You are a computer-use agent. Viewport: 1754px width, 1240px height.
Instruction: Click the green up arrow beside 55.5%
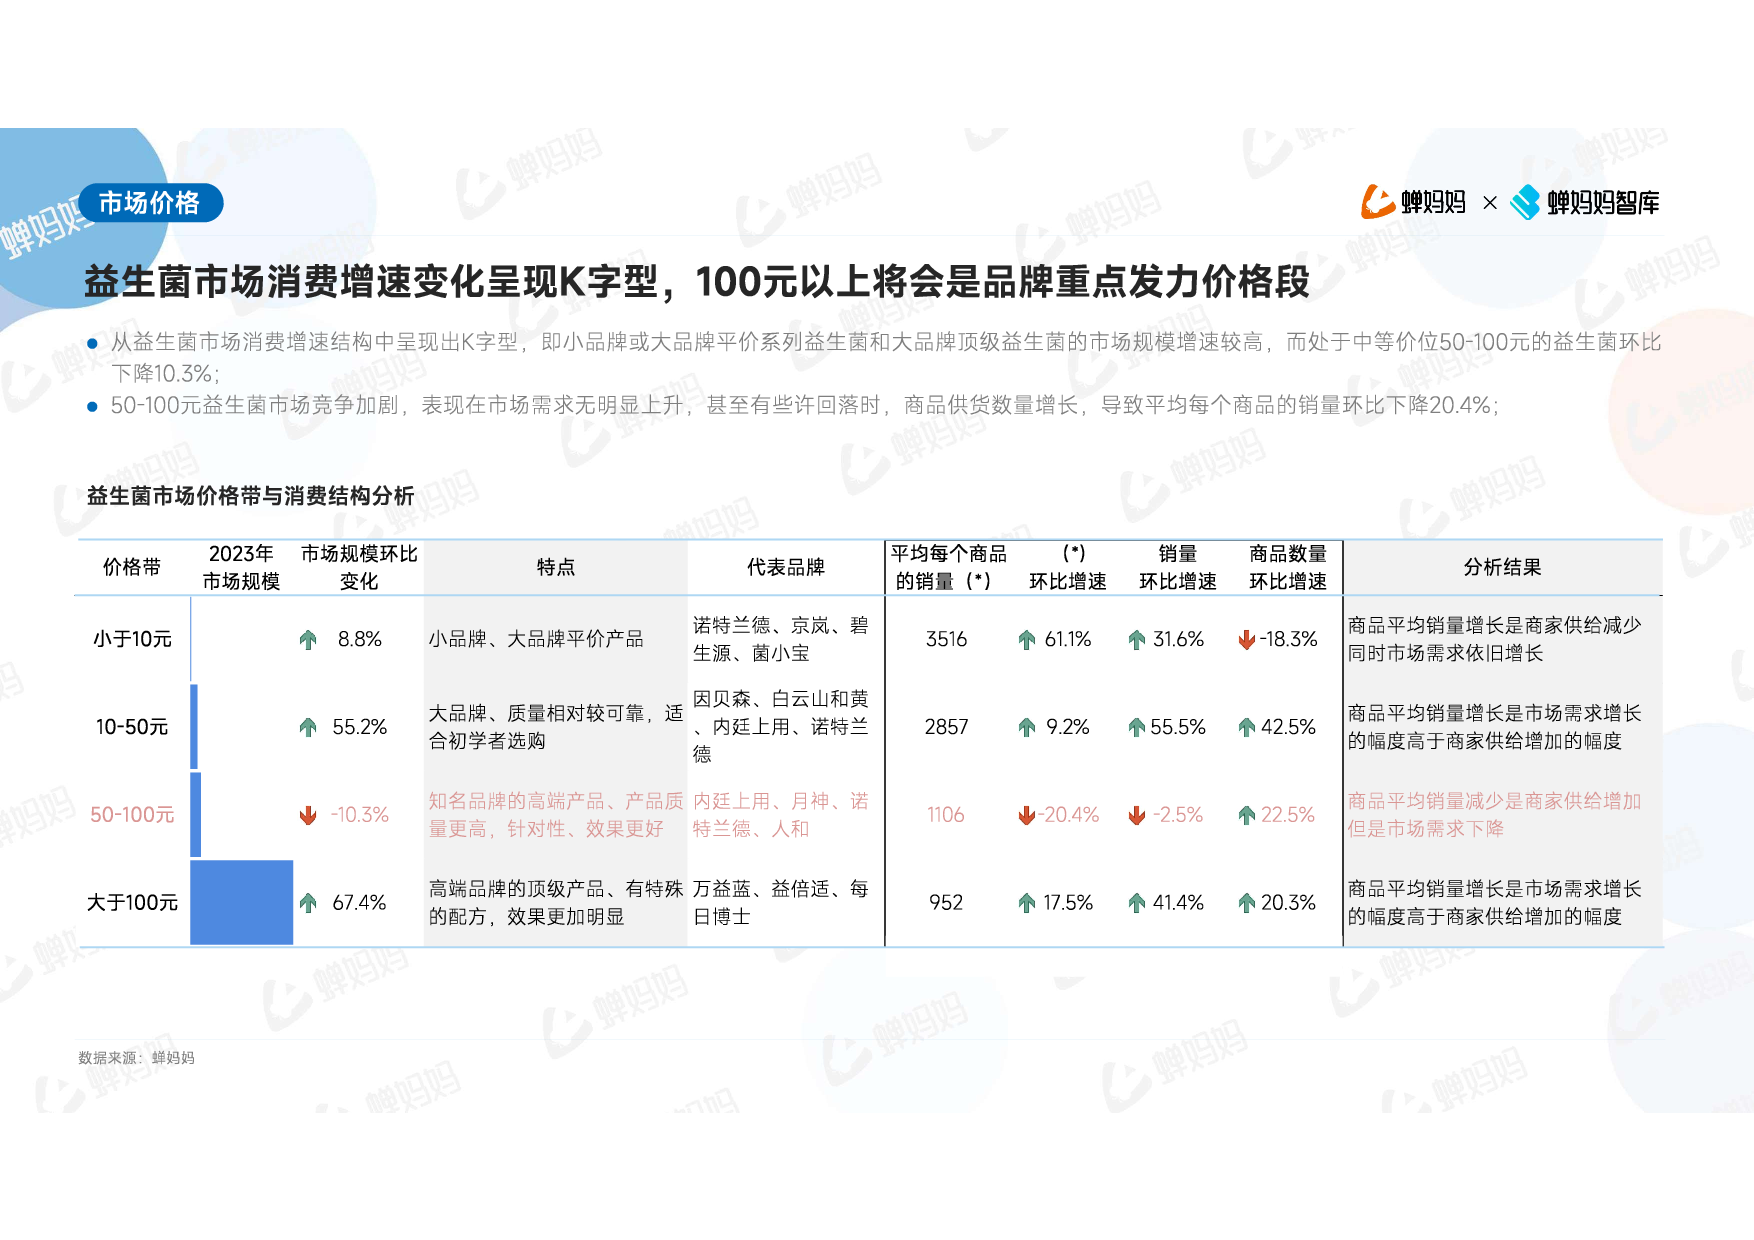1136,728
